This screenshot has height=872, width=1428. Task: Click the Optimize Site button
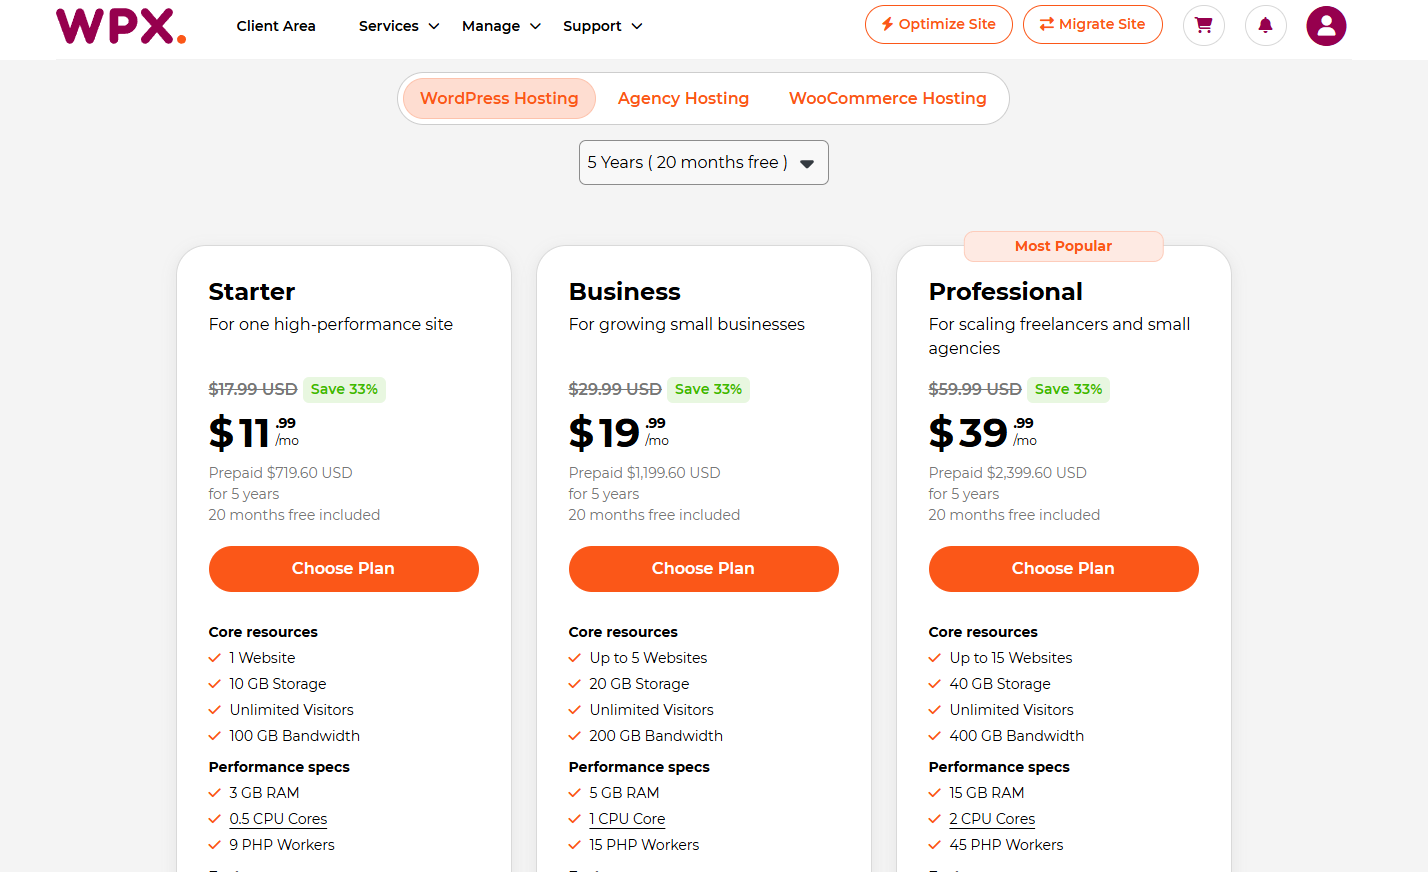tap(939, 24)
